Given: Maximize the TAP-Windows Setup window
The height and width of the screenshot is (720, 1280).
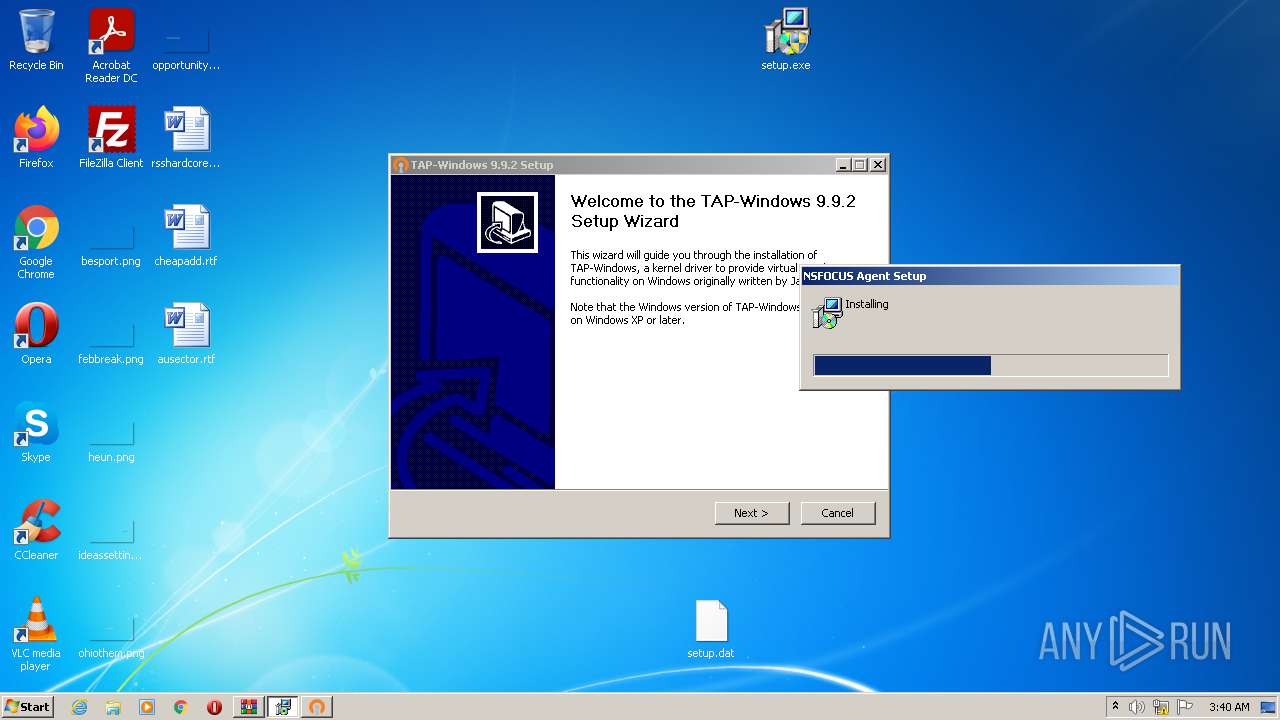Looking at the screenshot, I should pyautogui.click(x=859, y=165).
